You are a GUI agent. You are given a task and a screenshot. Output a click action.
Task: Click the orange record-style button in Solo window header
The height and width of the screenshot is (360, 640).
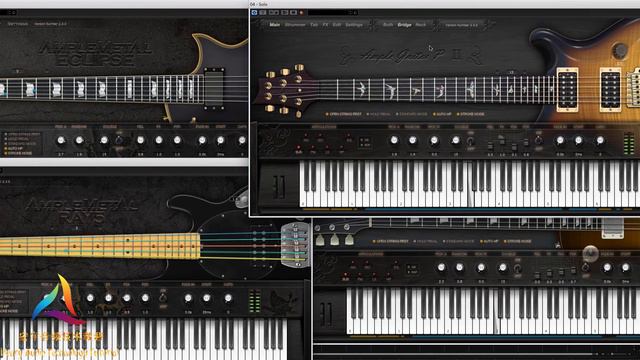pyautogui.click(x=301, y=13)
